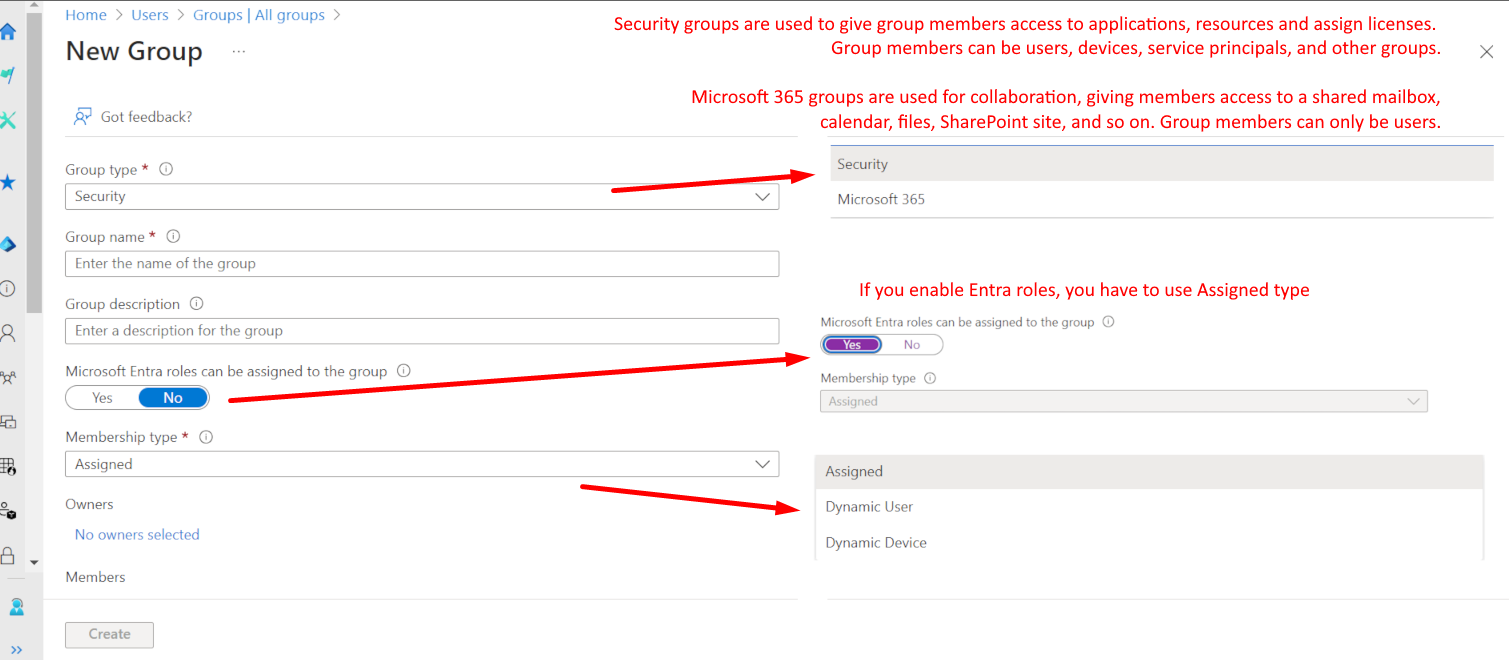The image size is (1509, 660).
Task: Choose Microsoft 365 group type option
Action: pyautogui.click(x=881, y=199)
